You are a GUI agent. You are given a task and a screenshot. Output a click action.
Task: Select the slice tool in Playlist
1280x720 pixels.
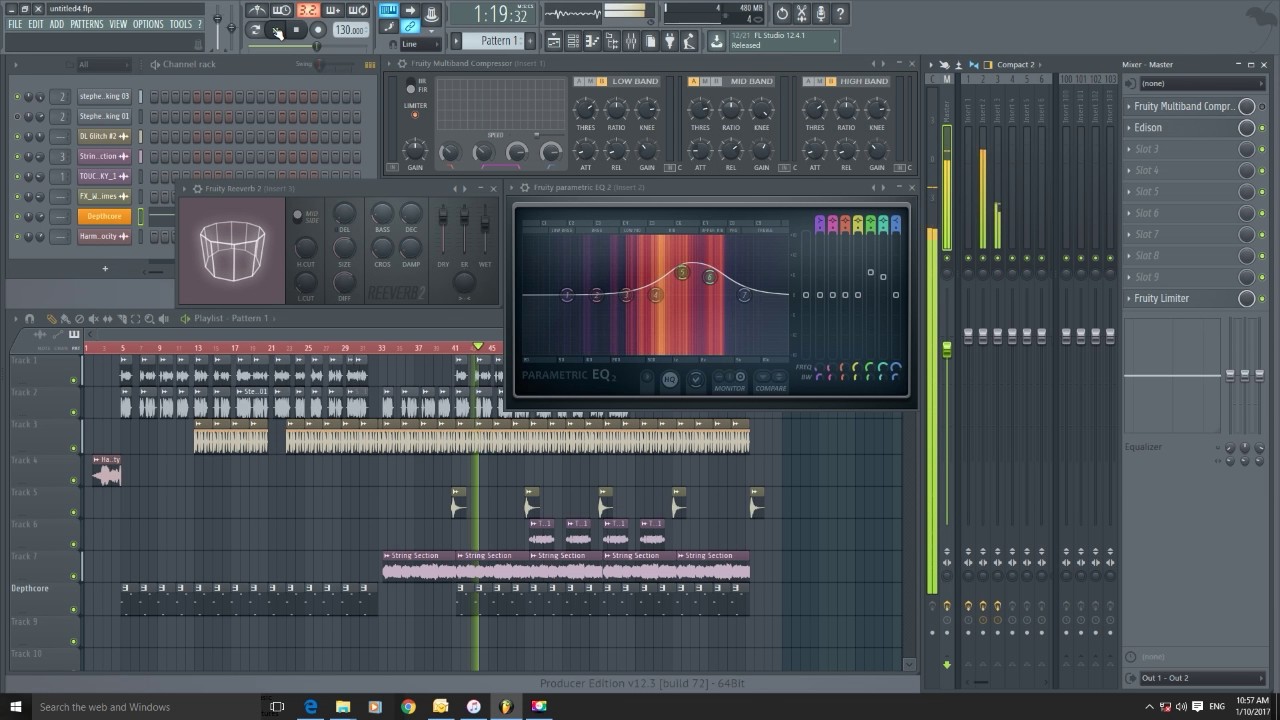click(x=122, y=319)
